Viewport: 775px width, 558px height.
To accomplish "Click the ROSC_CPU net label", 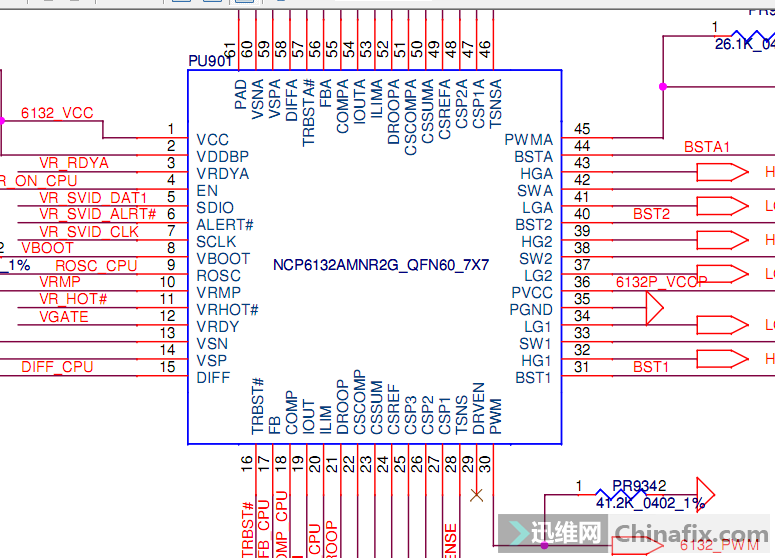I will point(96,266).
